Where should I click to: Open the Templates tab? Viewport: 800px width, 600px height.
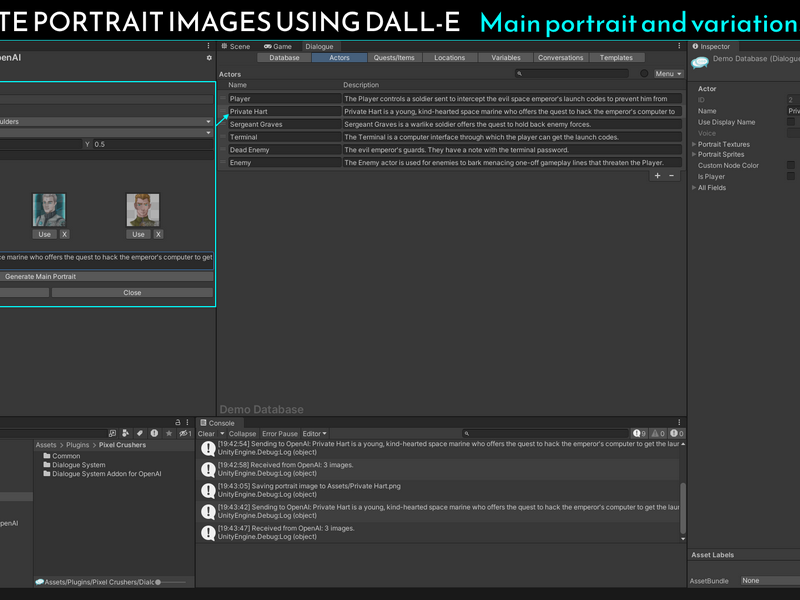click(616, 58)
